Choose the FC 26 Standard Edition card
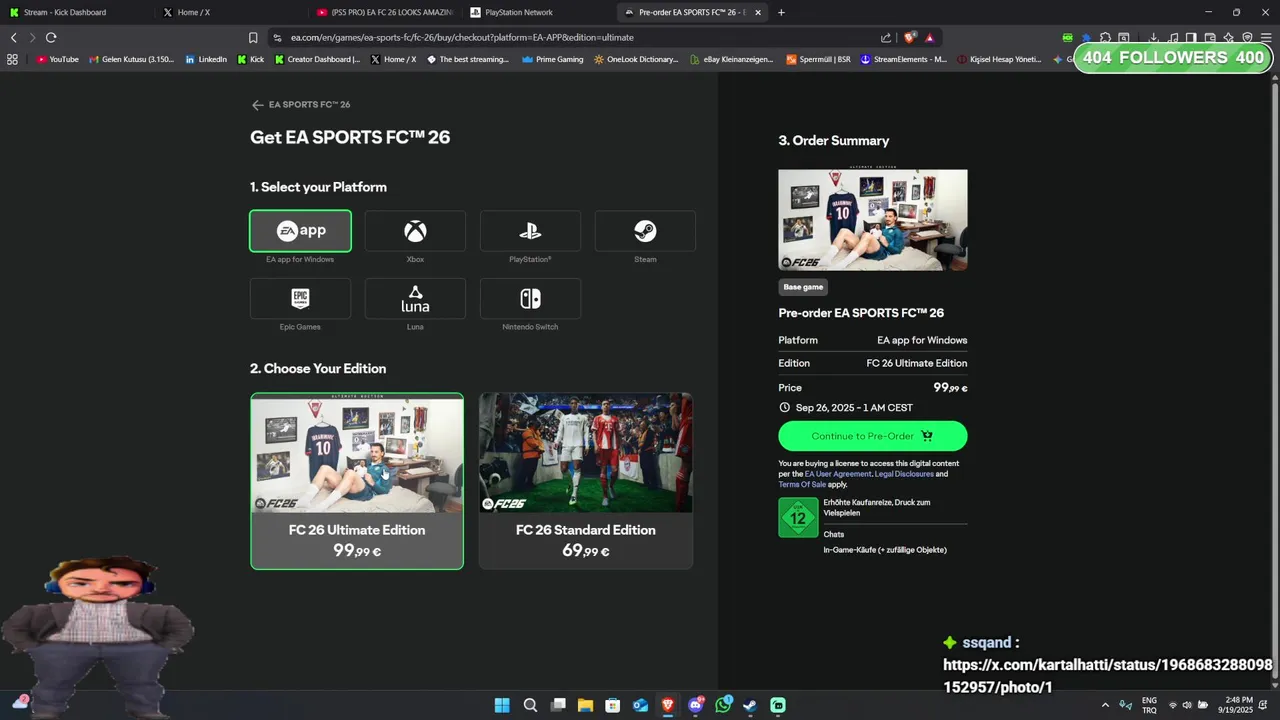1280x720 pixels. point(586,481)
